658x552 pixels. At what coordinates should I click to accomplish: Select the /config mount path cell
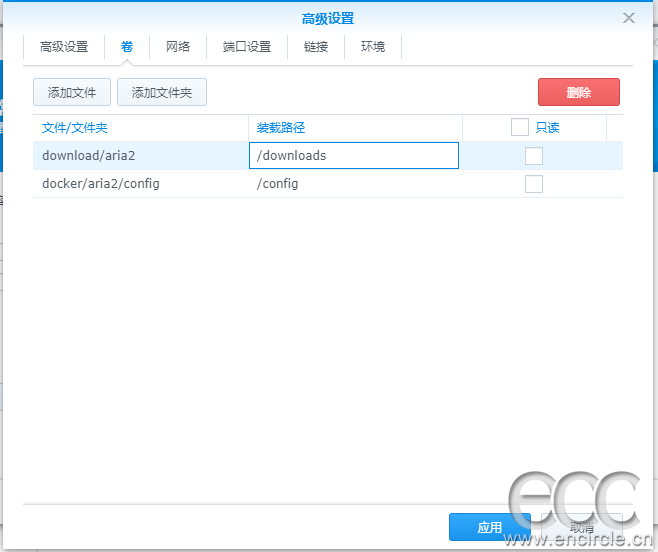[x=353, y=184]
